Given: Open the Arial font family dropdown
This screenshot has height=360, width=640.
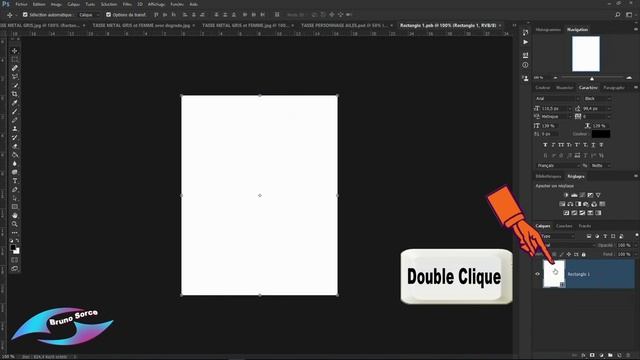Looking at the screenshot, I should pyautogui.click(x=557, y=99).
